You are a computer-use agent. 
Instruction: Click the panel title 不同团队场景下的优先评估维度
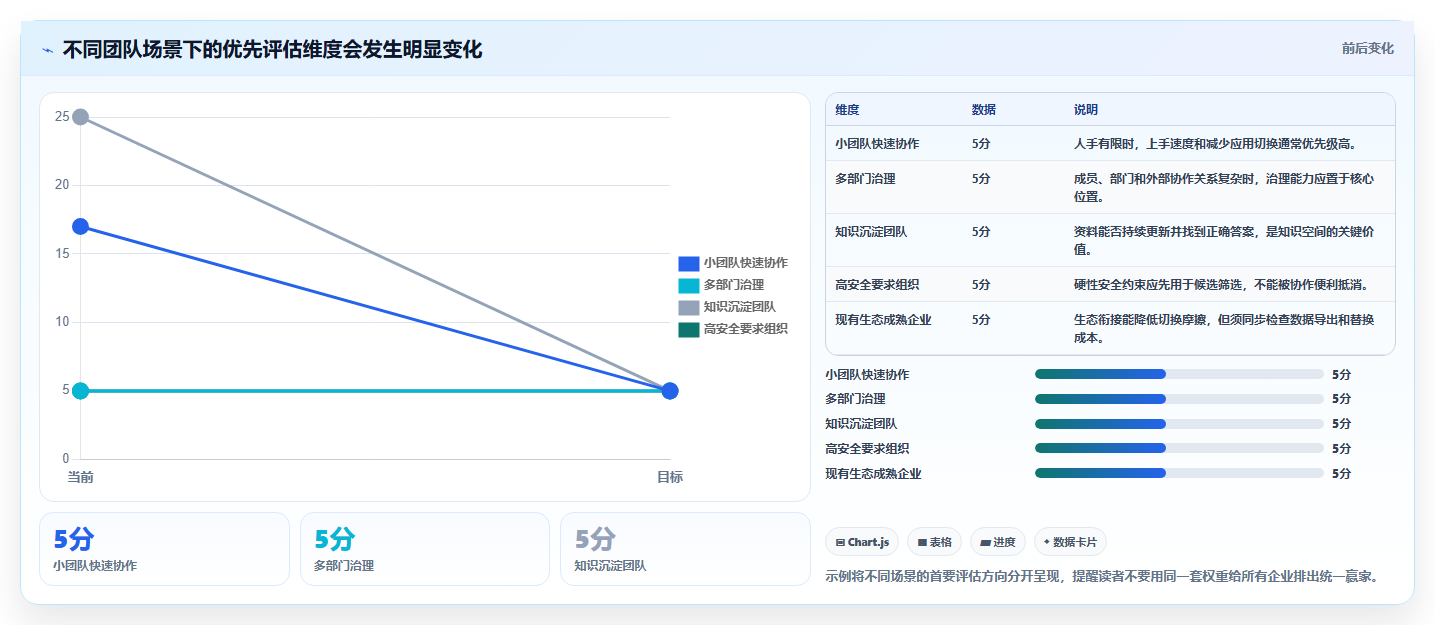coord(272,49)
